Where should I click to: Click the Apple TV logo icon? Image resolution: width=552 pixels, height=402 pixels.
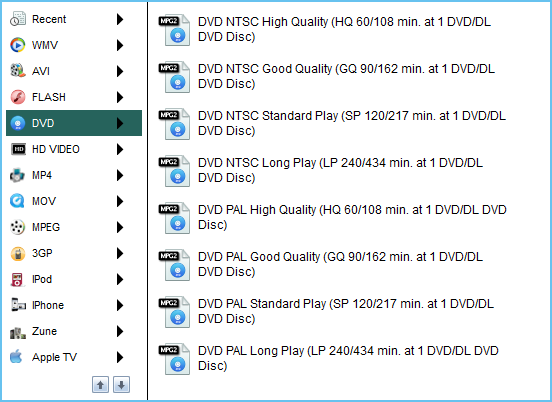(x=16, y=357)
